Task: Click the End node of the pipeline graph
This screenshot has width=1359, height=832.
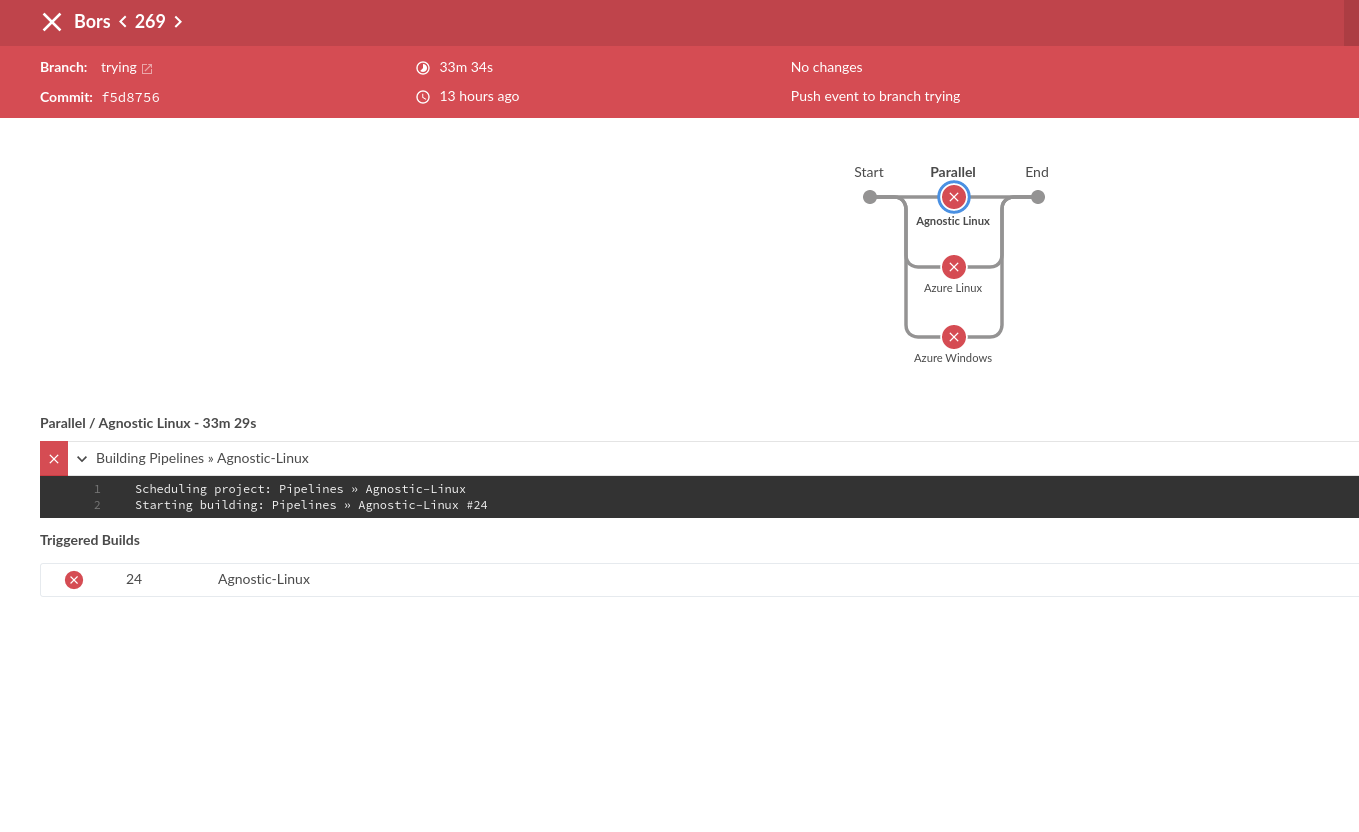Action: pos(1037,197)
